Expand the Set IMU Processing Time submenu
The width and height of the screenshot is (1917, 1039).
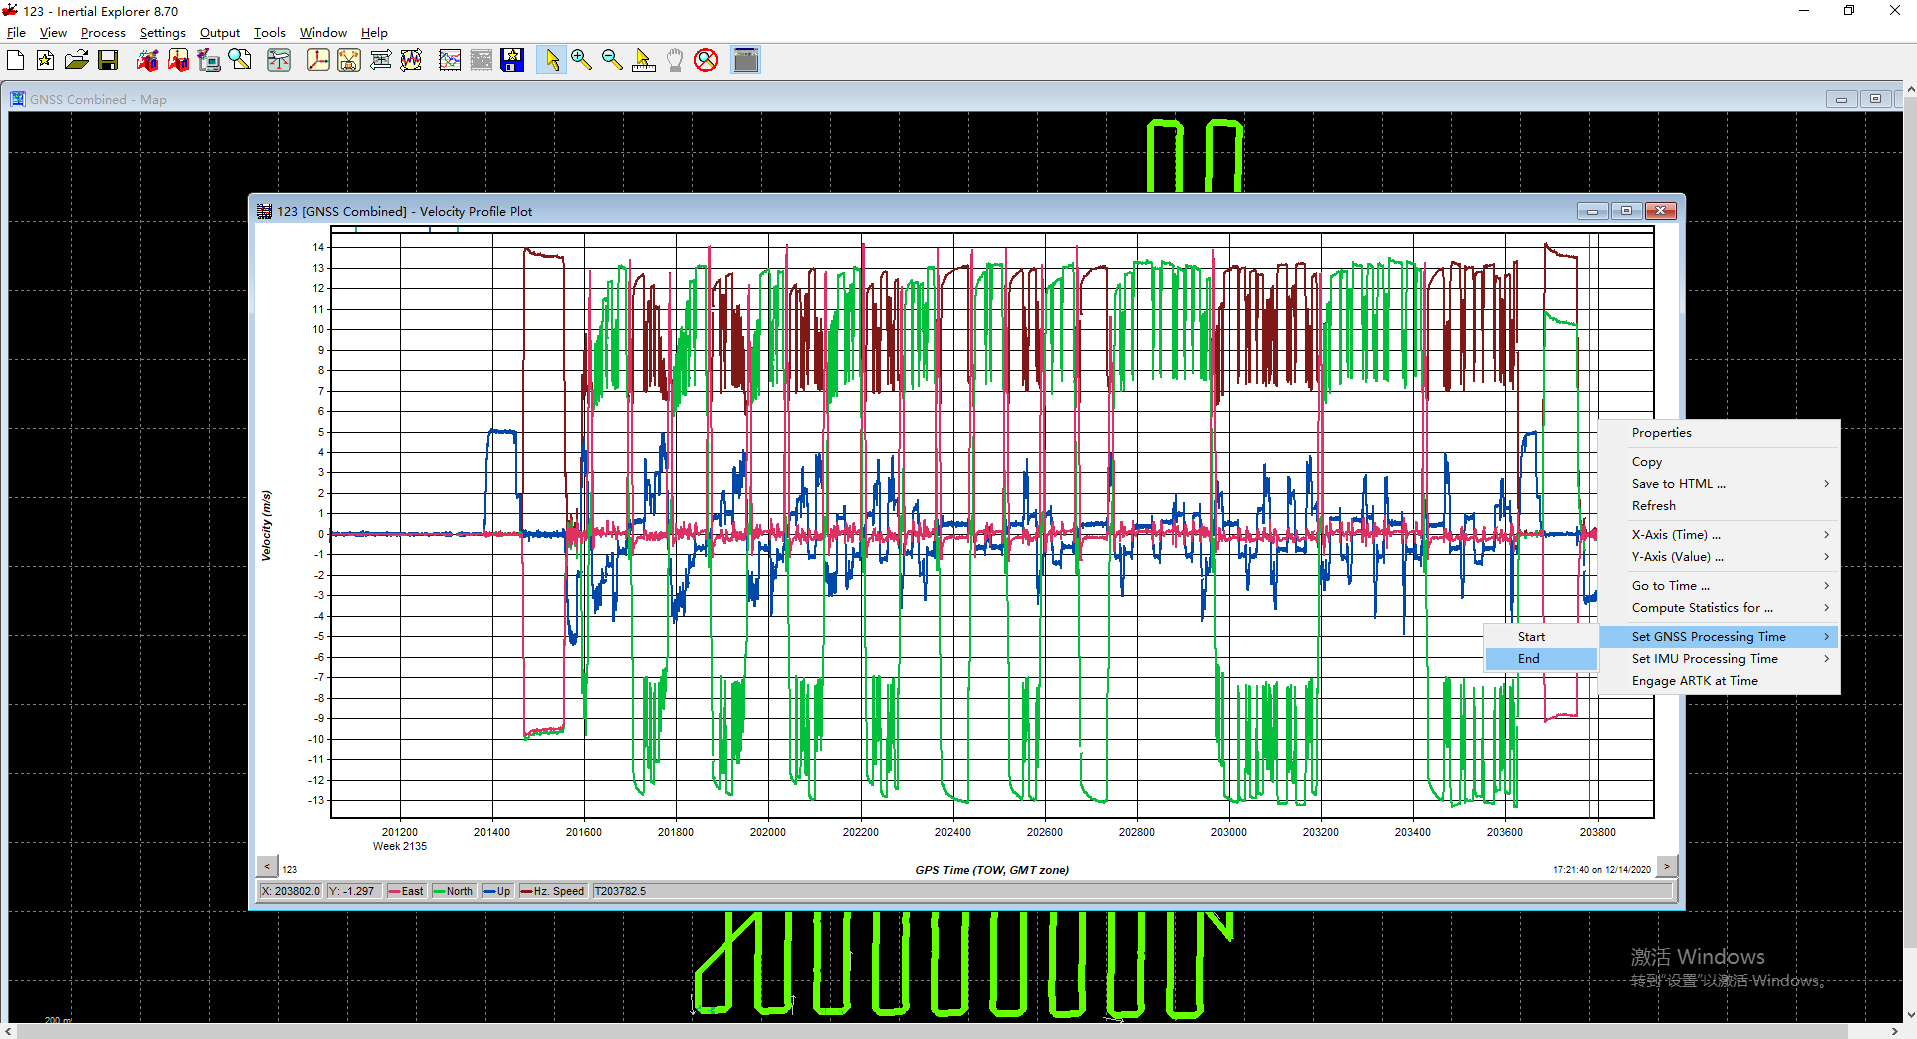tap(1704, 658)
